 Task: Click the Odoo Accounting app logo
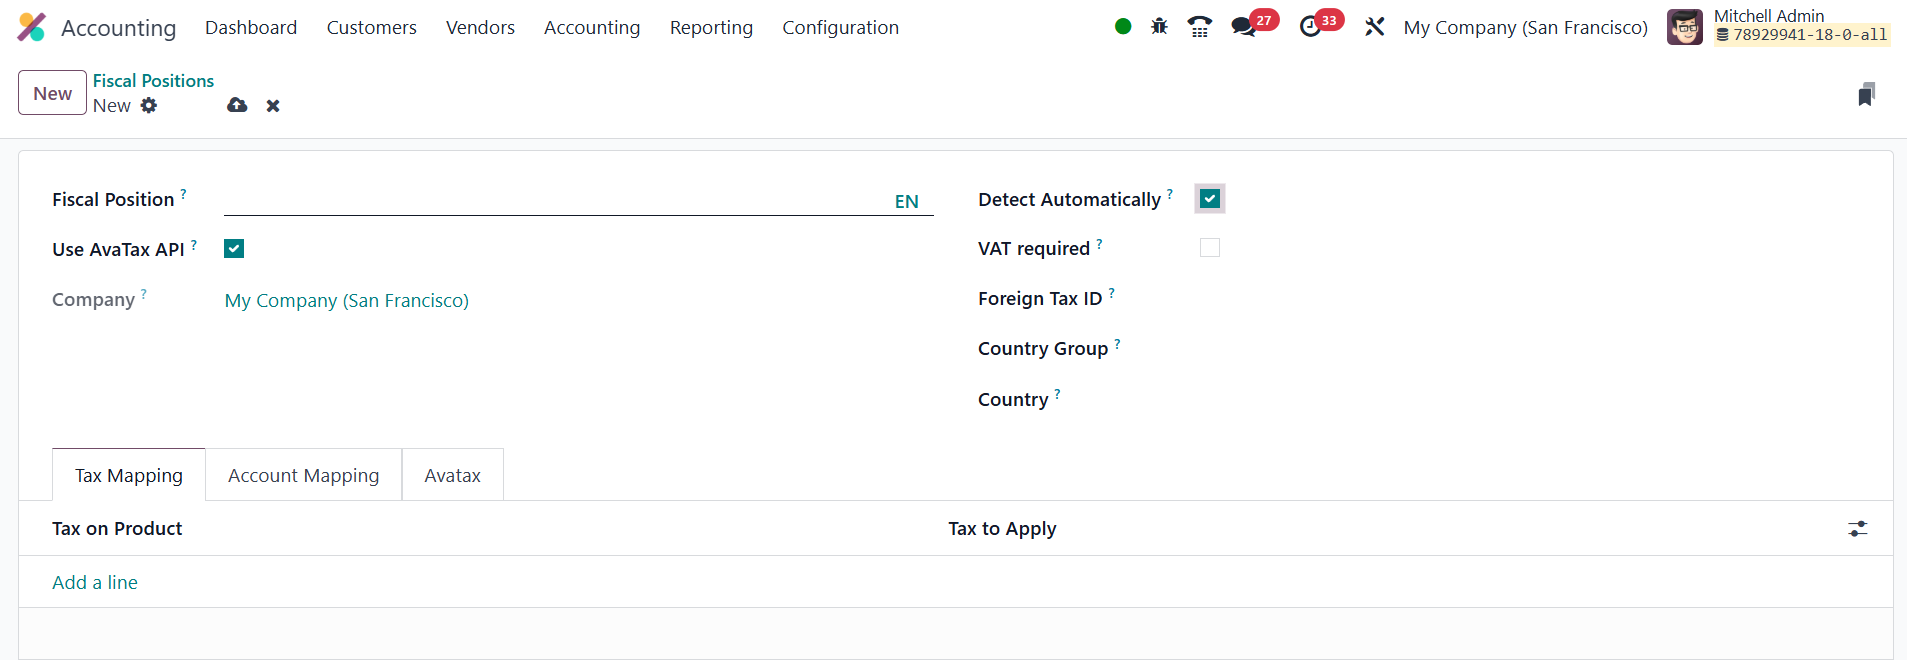[32, 27]
